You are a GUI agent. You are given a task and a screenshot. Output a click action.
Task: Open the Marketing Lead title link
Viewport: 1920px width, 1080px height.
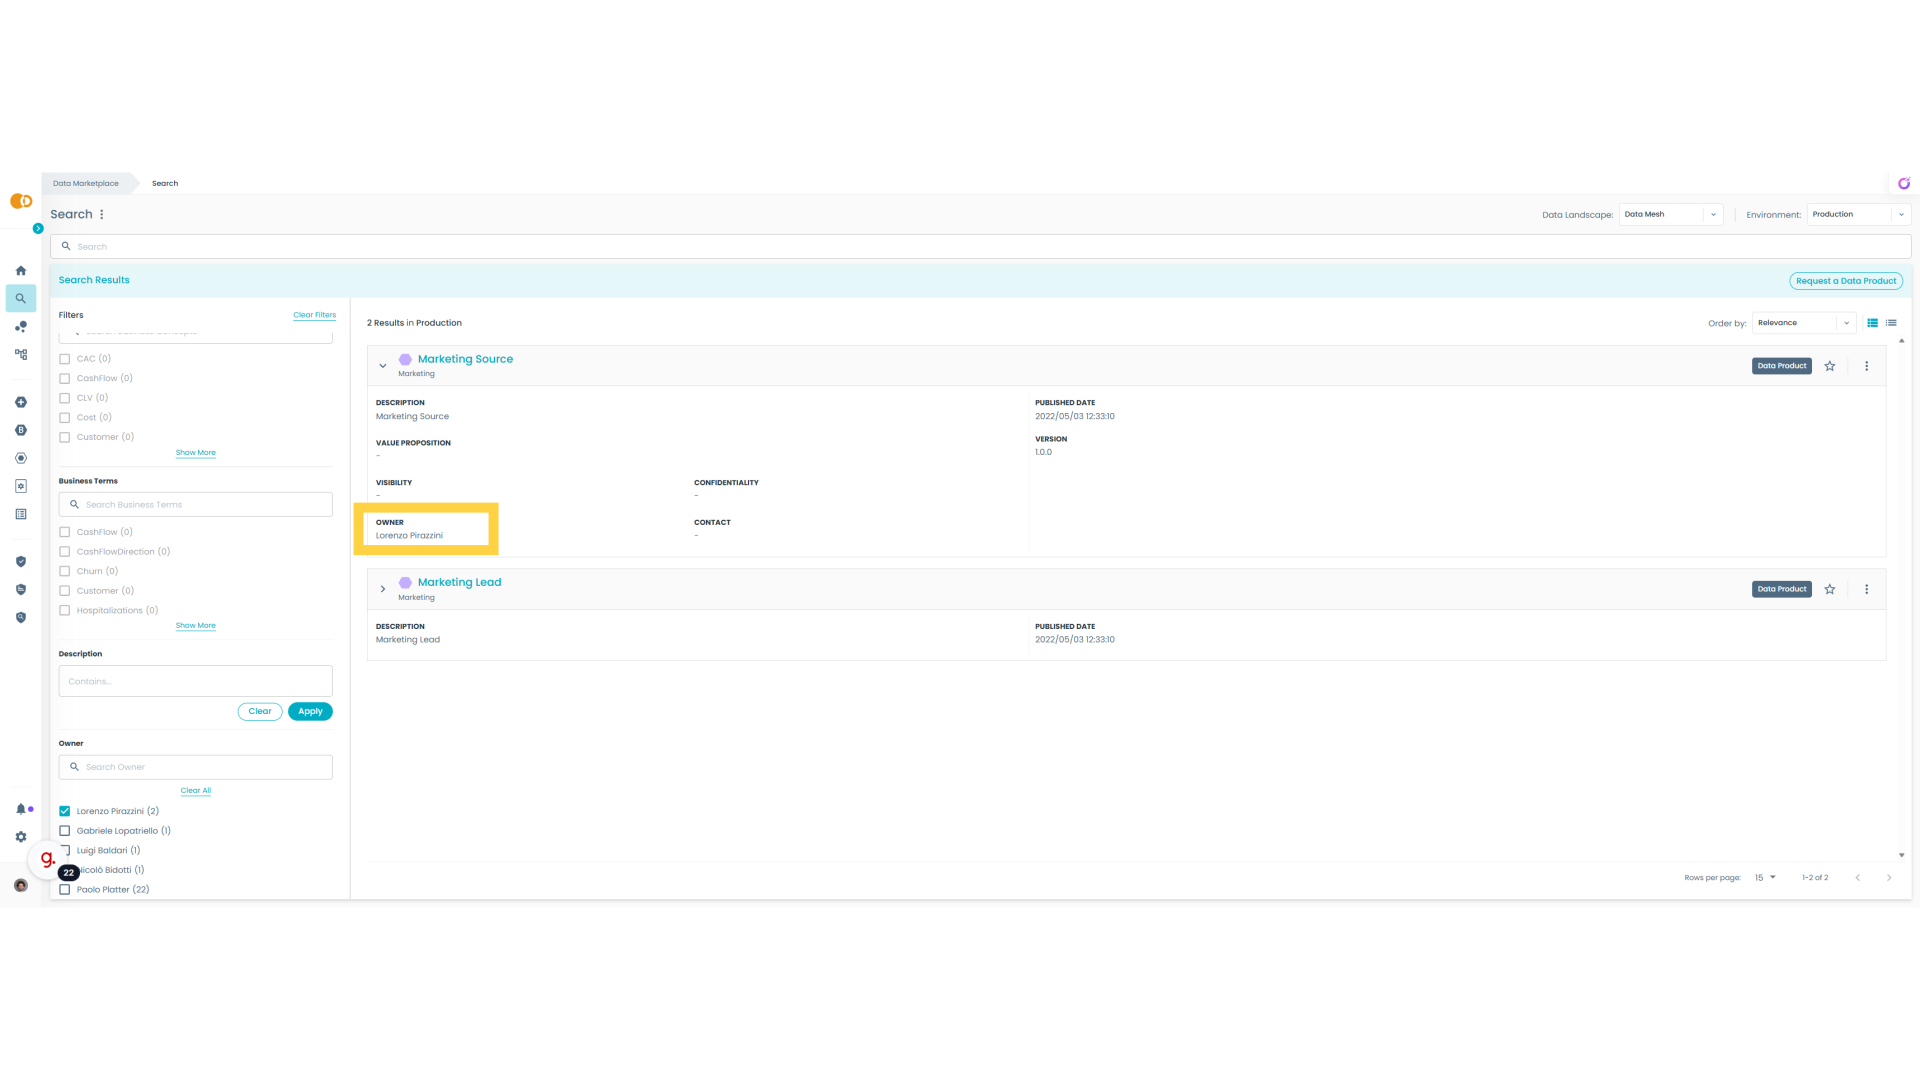(x=460, y=582)
